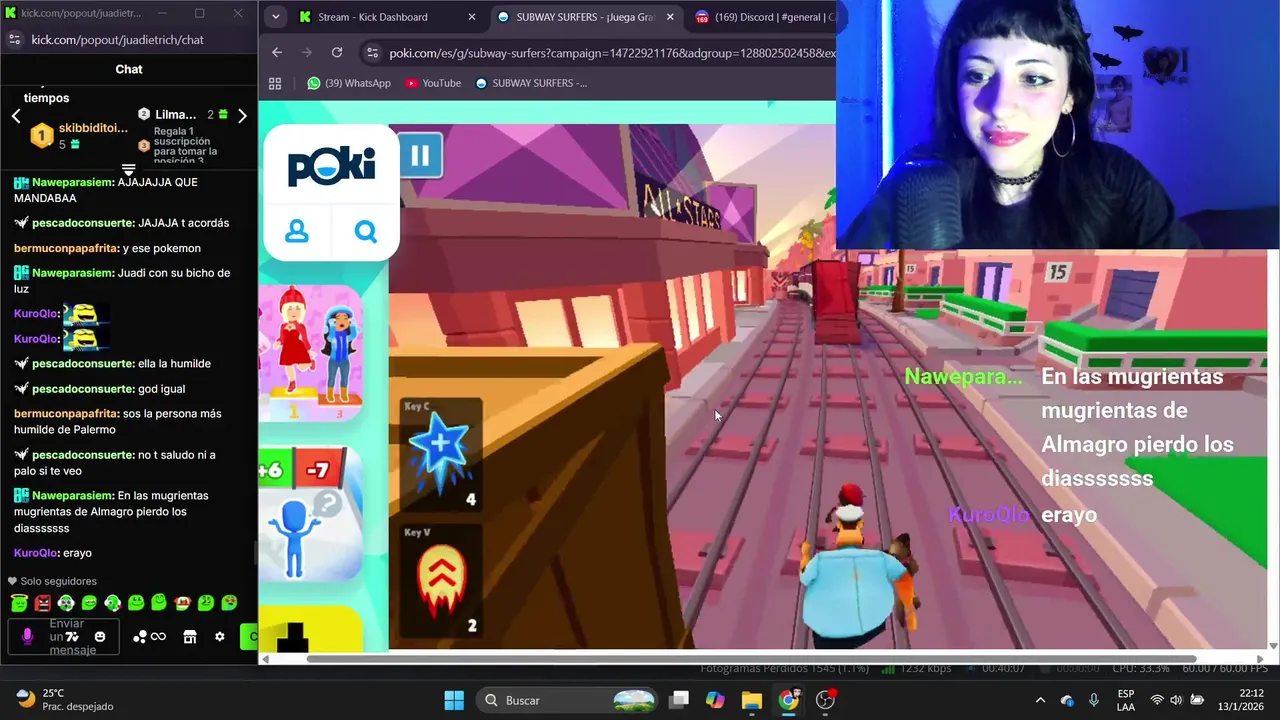Image resolution: width=1280 pixels, height=720 pixels.
Task: Open the emoji picker in chat input
Action: click(x=100, y=636)
